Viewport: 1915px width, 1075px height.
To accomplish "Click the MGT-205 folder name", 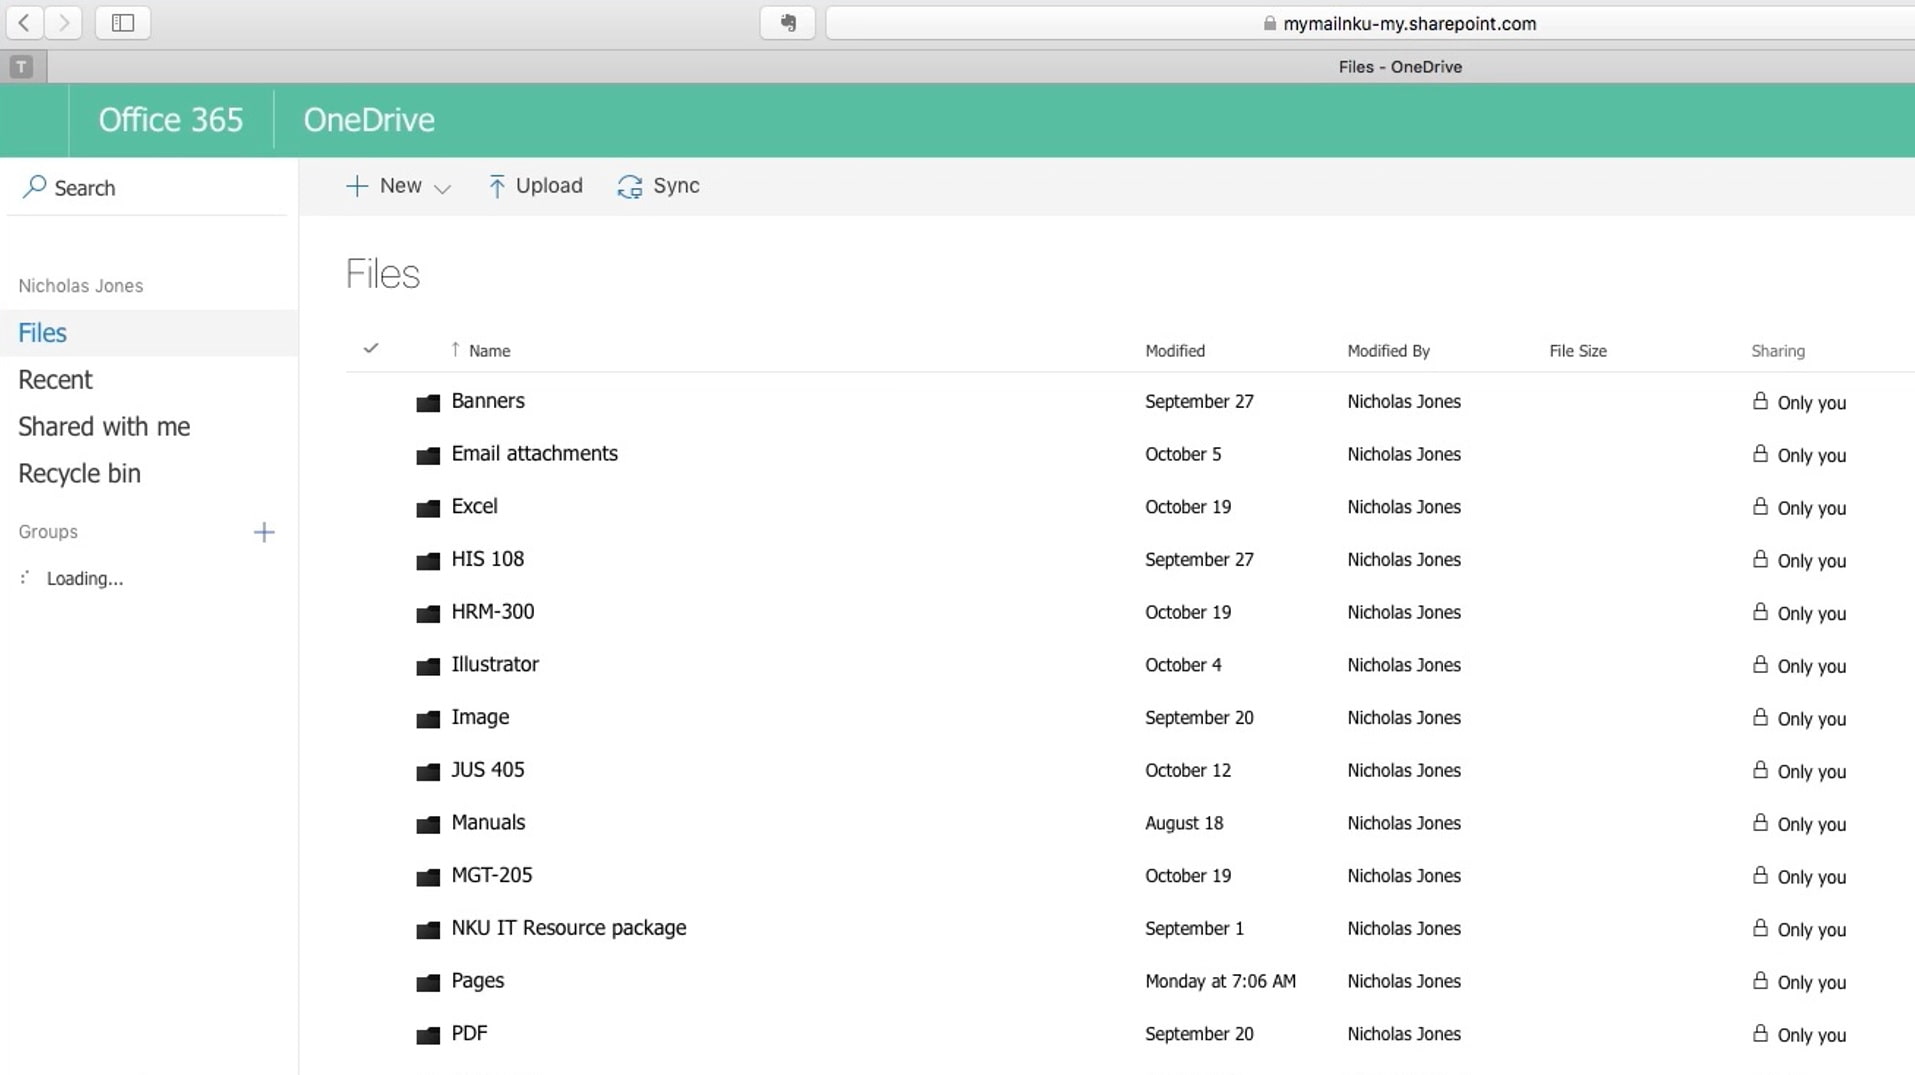I will click(x=491, y=875).
